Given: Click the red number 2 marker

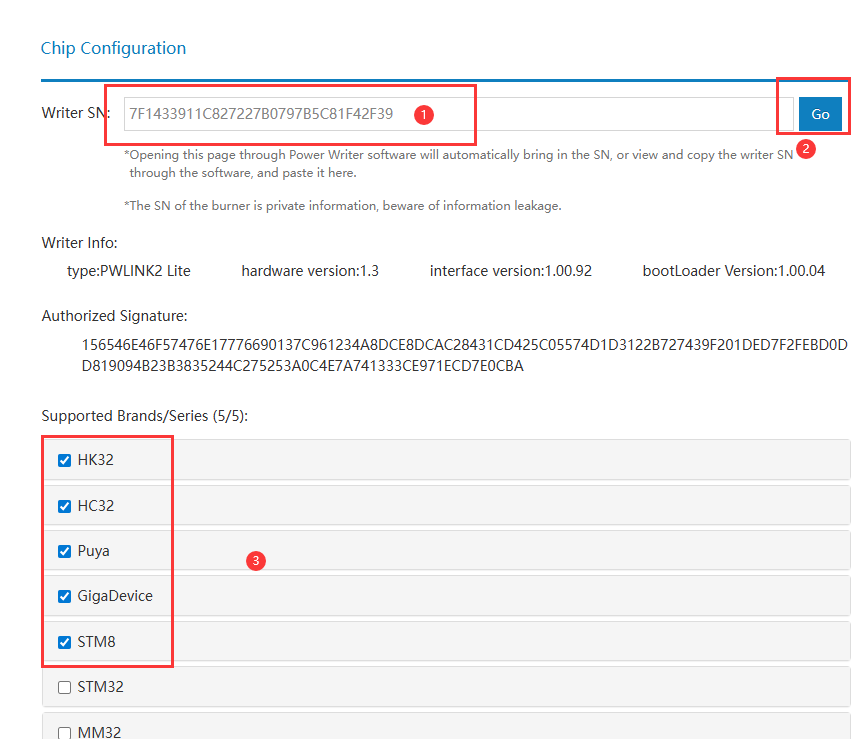Looking at the screenshot, I should 807,150.
